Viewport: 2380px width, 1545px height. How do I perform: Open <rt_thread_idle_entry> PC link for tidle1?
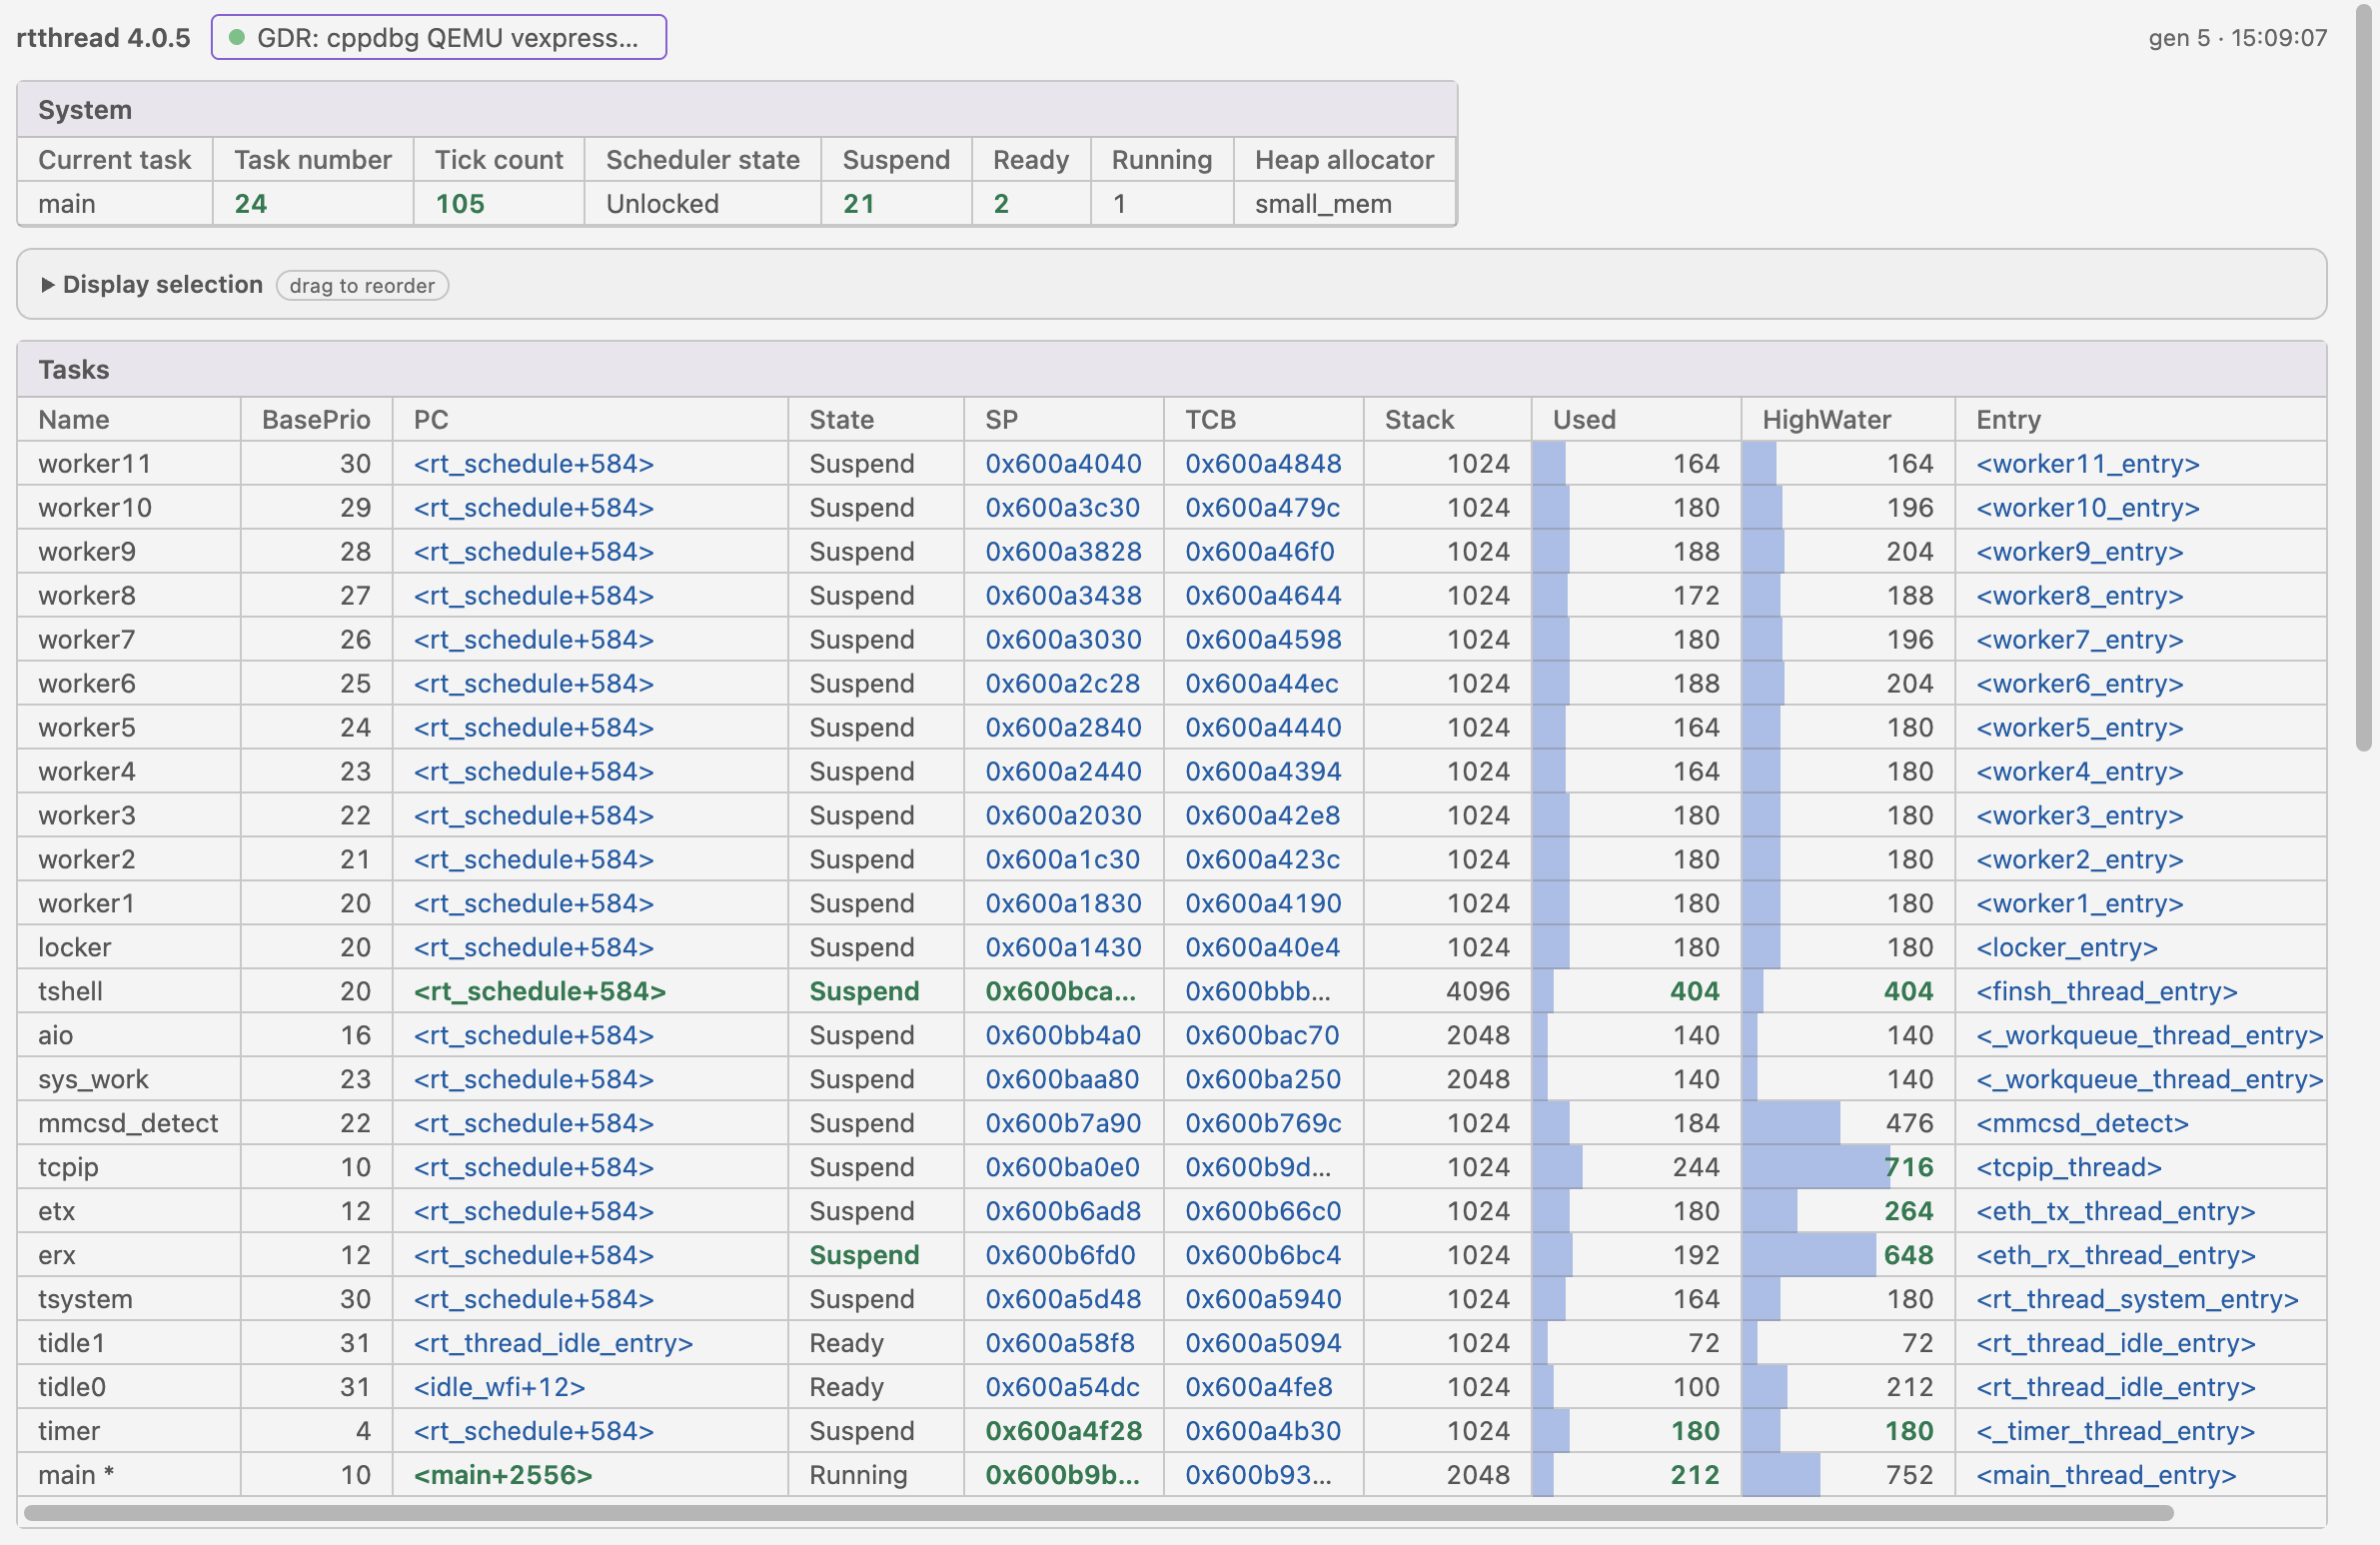[x=553, y=1344]
